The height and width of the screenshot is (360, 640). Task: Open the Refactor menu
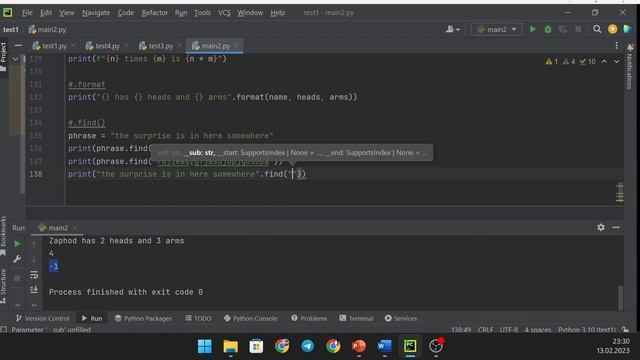tap(155, 13)
